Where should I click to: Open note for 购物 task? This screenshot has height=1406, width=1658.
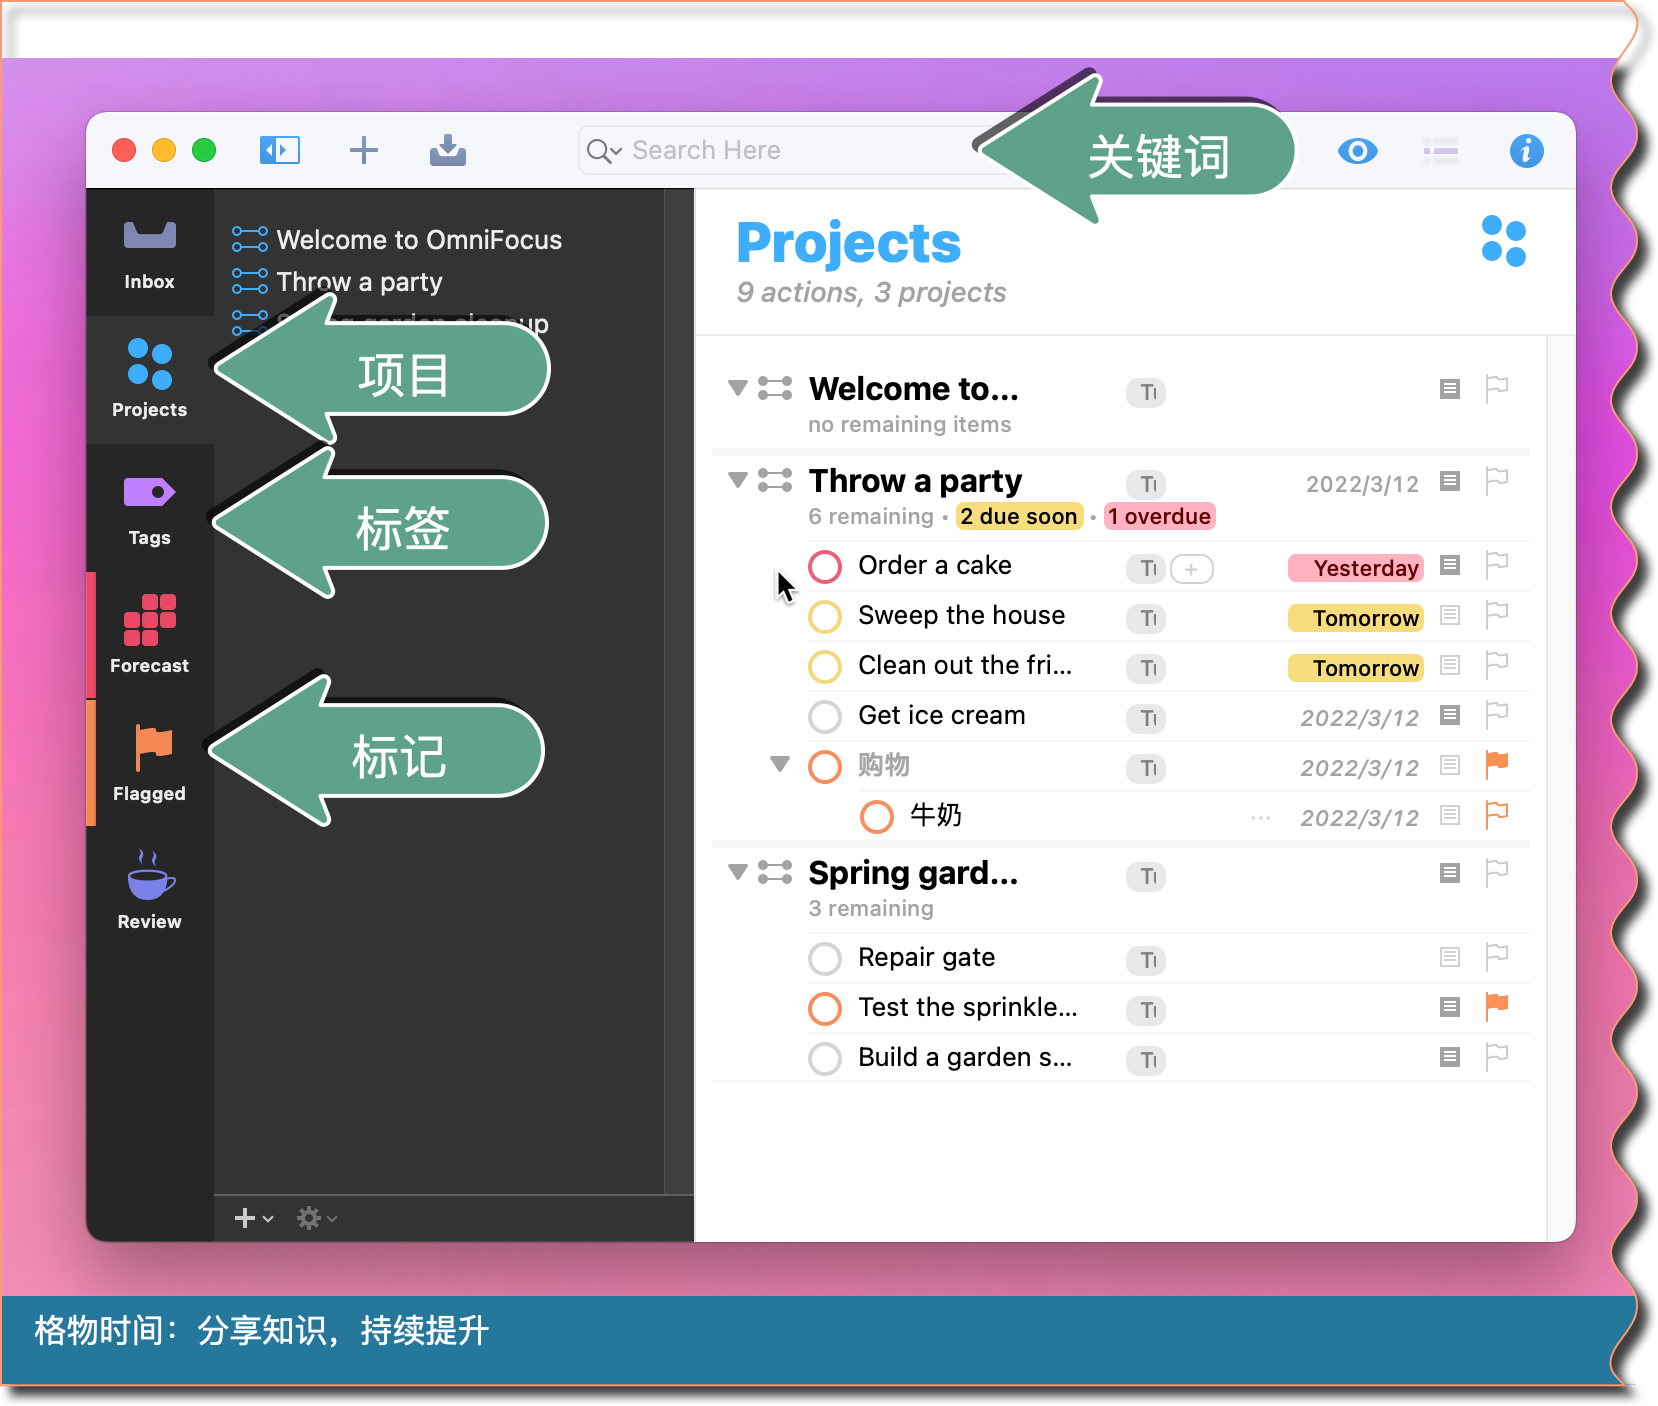point(1450,765)
